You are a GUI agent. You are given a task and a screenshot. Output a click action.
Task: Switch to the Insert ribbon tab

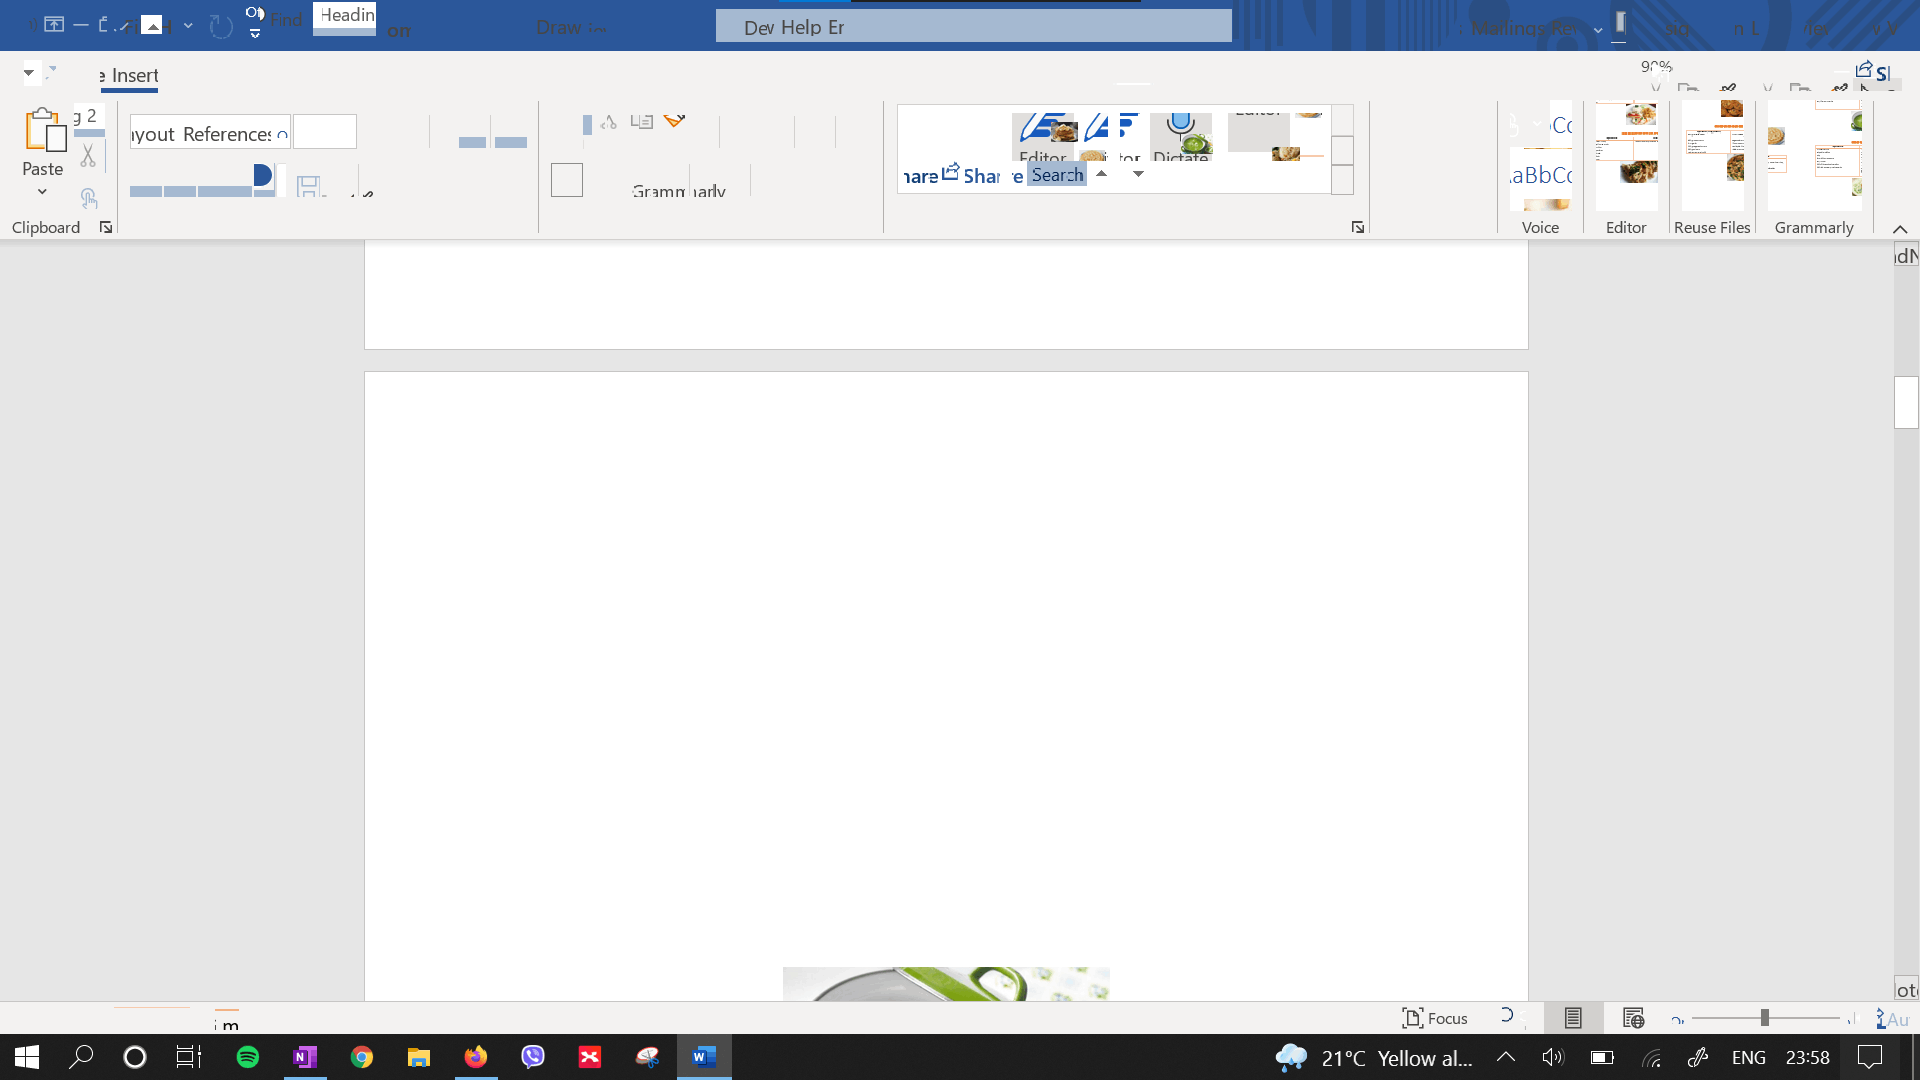(135, 76)
